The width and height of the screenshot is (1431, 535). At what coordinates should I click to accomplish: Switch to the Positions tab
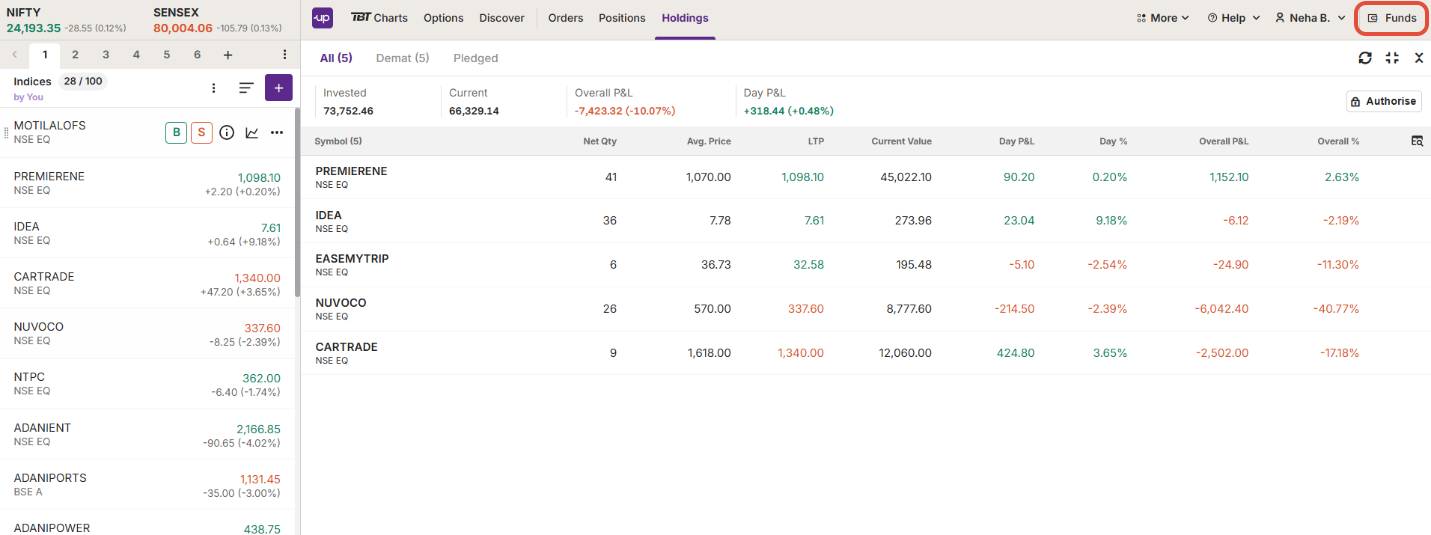[622, 18]
